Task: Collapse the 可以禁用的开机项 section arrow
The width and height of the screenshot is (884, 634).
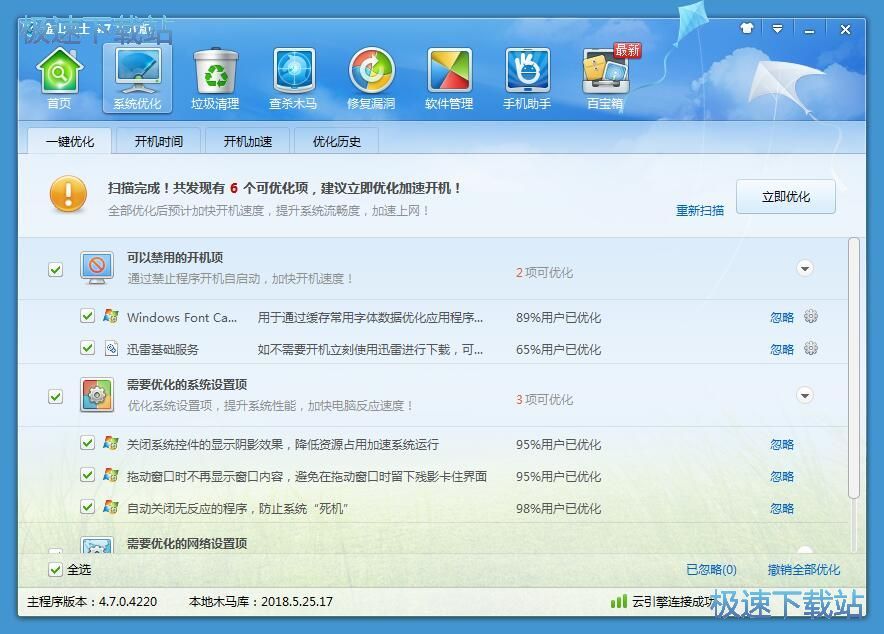Action: point(805,268)
